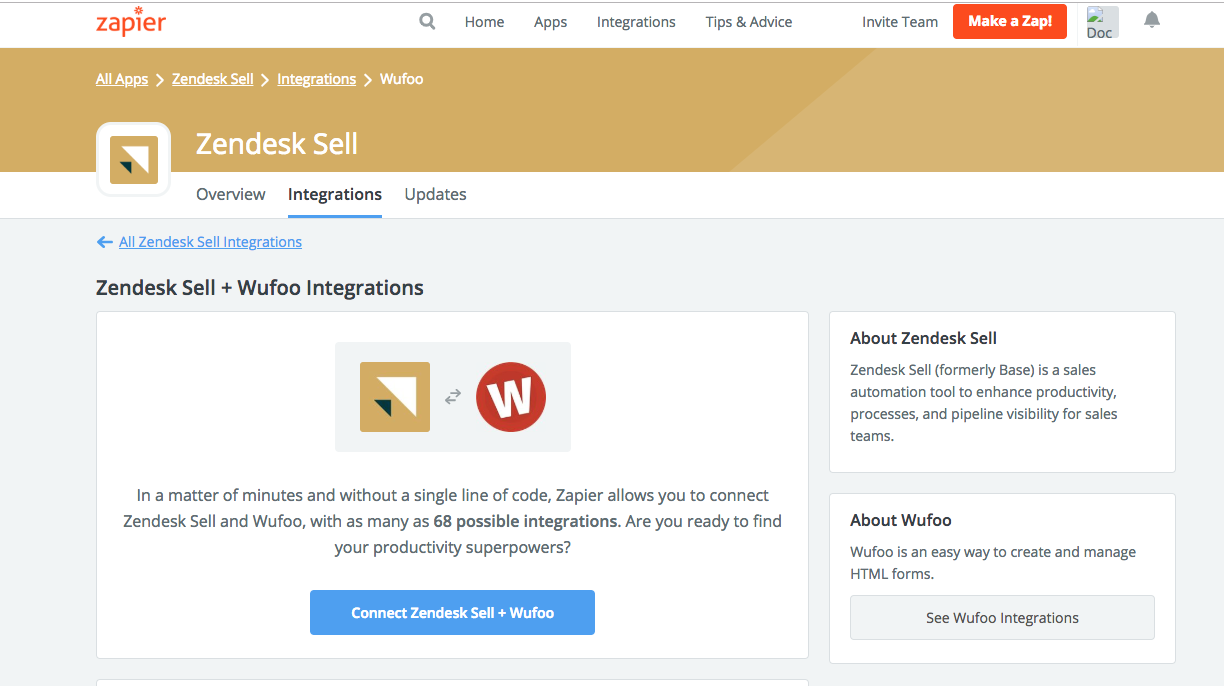This screenshot has width=1224, height=686.
Task: Click the user profile avatar
Action: (x=1101, y=22)
